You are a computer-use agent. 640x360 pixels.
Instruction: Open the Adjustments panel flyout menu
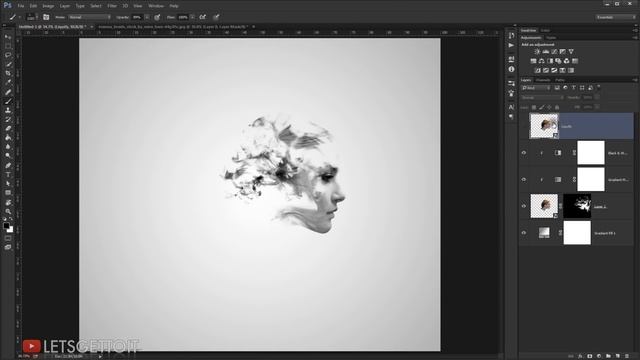[635, 38]
